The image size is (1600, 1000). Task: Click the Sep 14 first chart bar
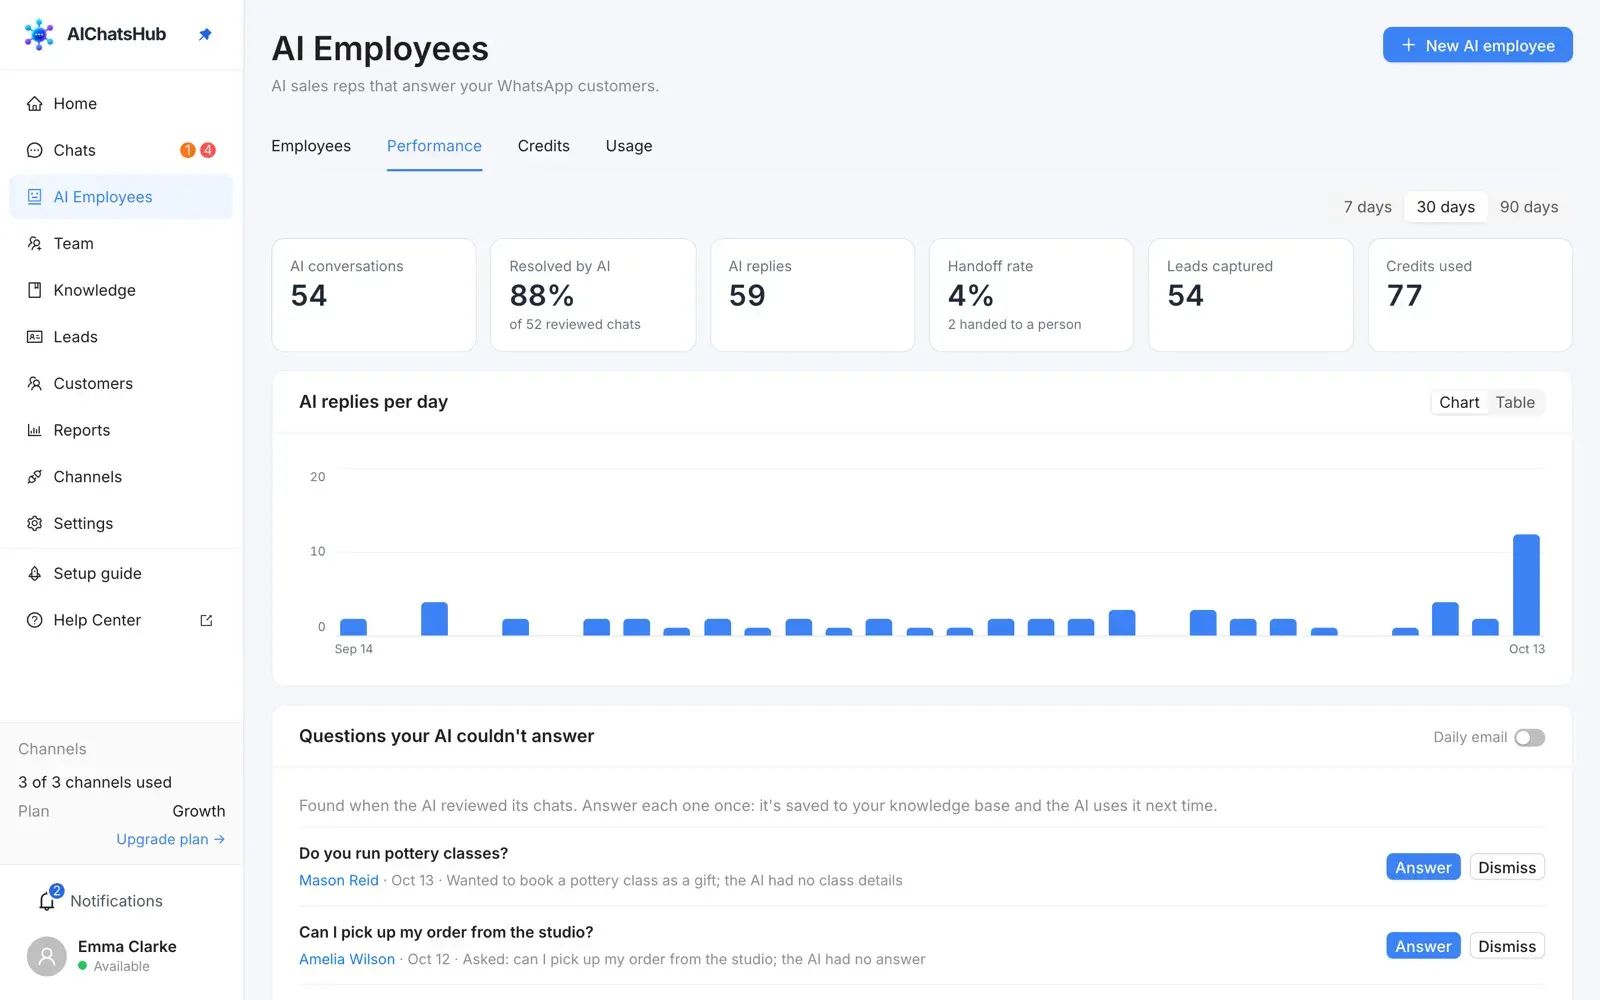pos(353,627)
